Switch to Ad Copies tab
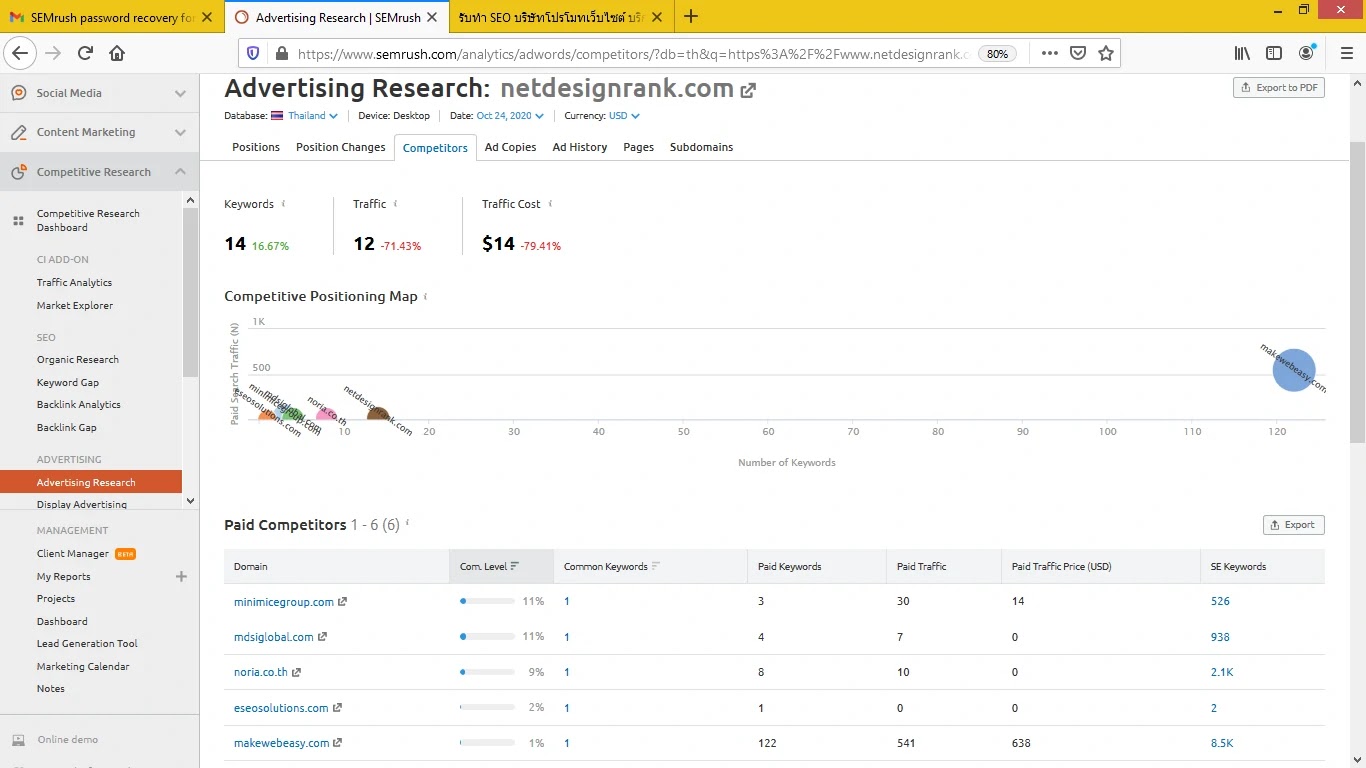1366x768 pixels. point(510,147)
